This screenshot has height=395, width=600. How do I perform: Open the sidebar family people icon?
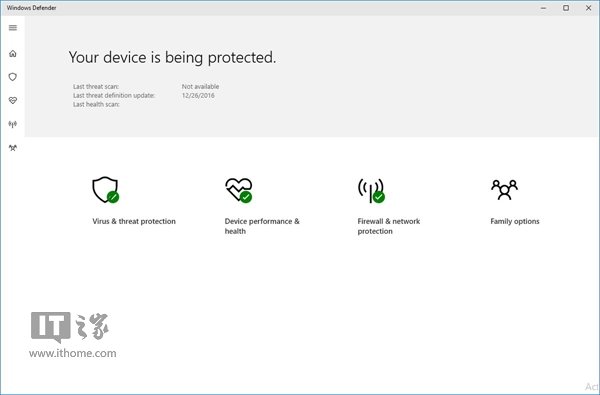(x=13, y=148)
